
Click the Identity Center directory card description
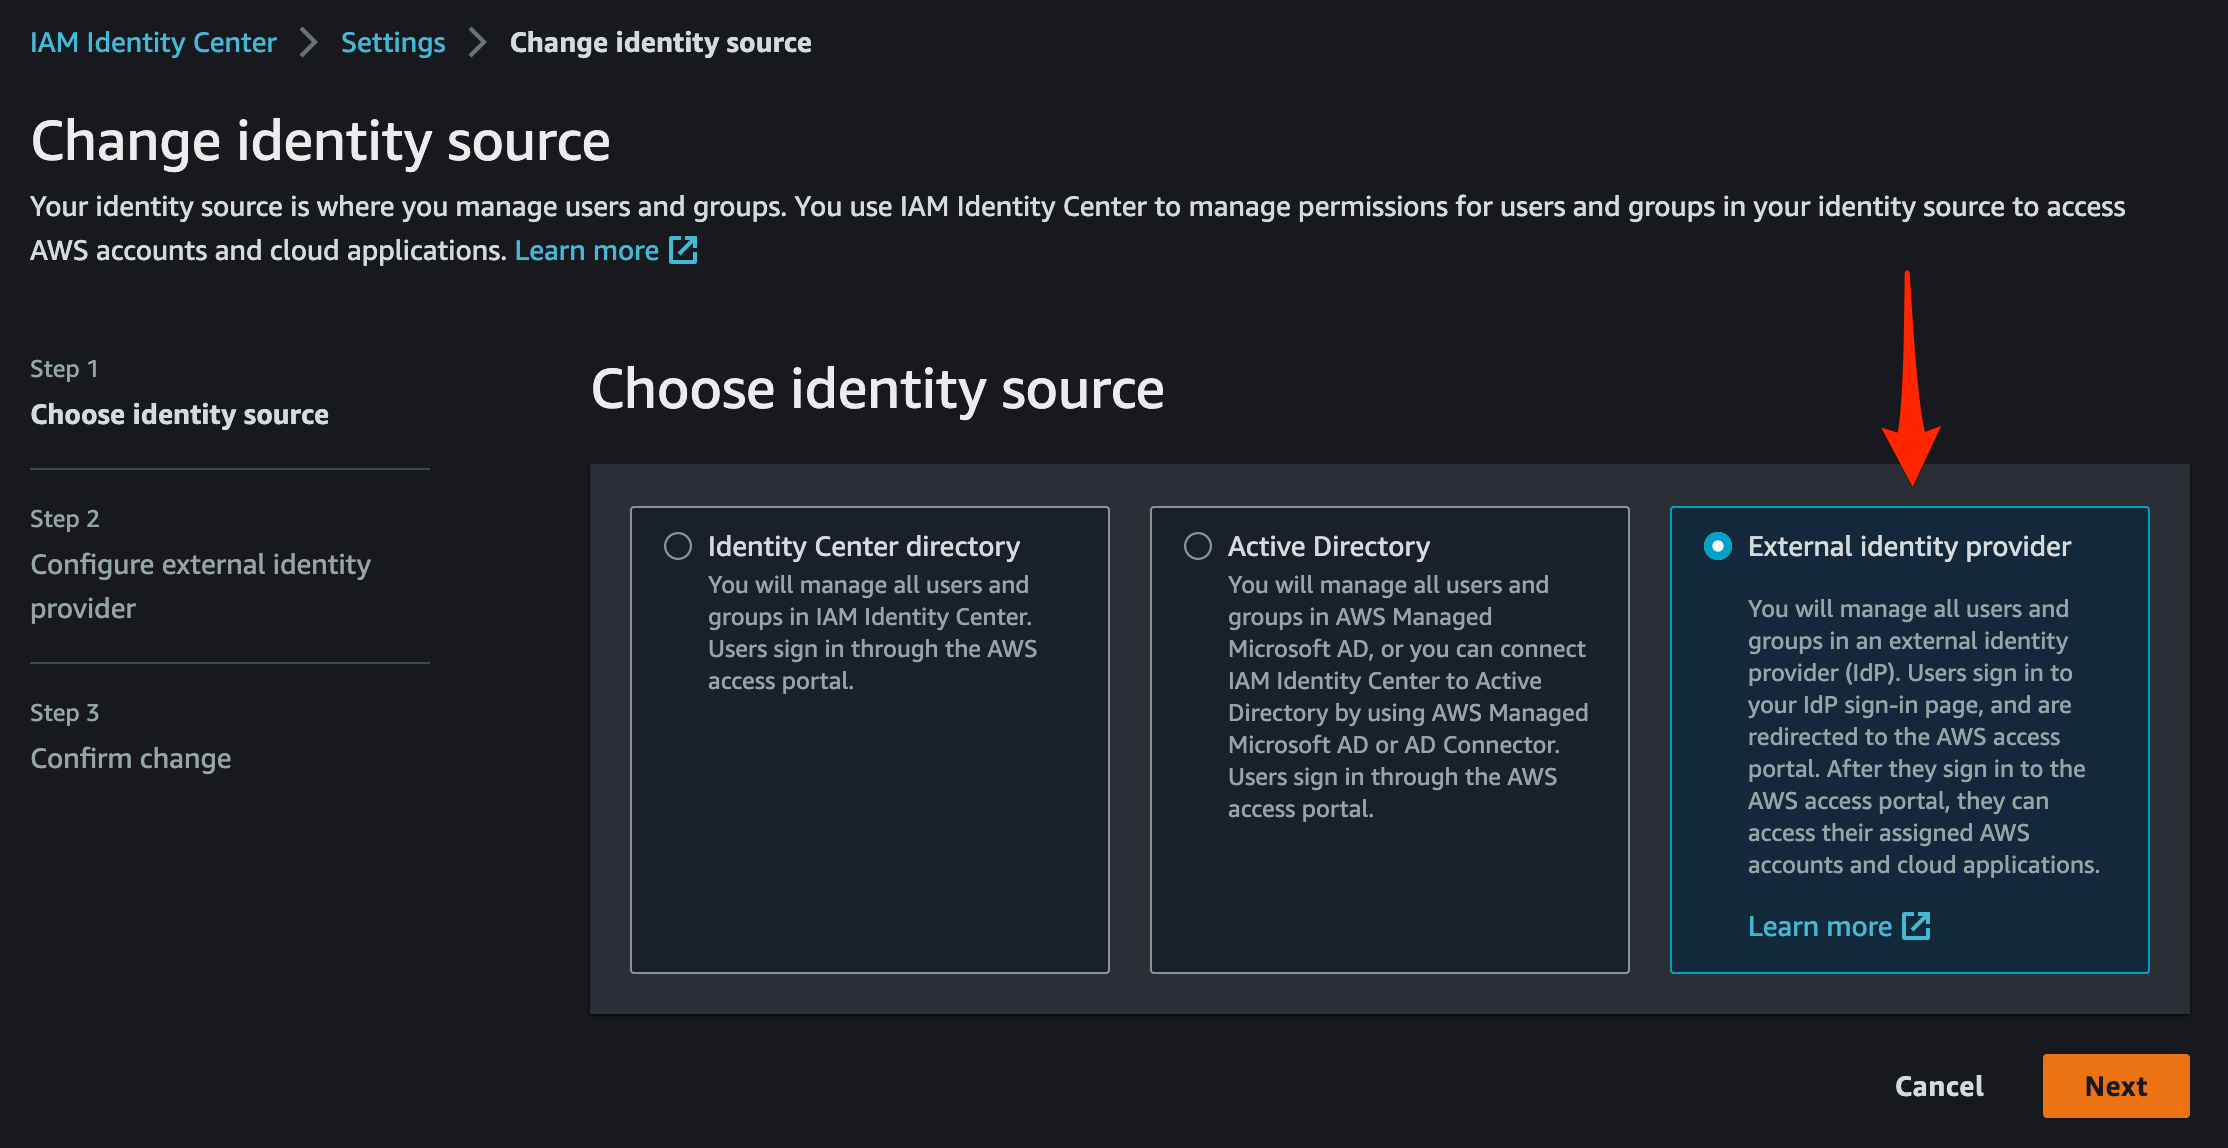click(x=873, y=633)
